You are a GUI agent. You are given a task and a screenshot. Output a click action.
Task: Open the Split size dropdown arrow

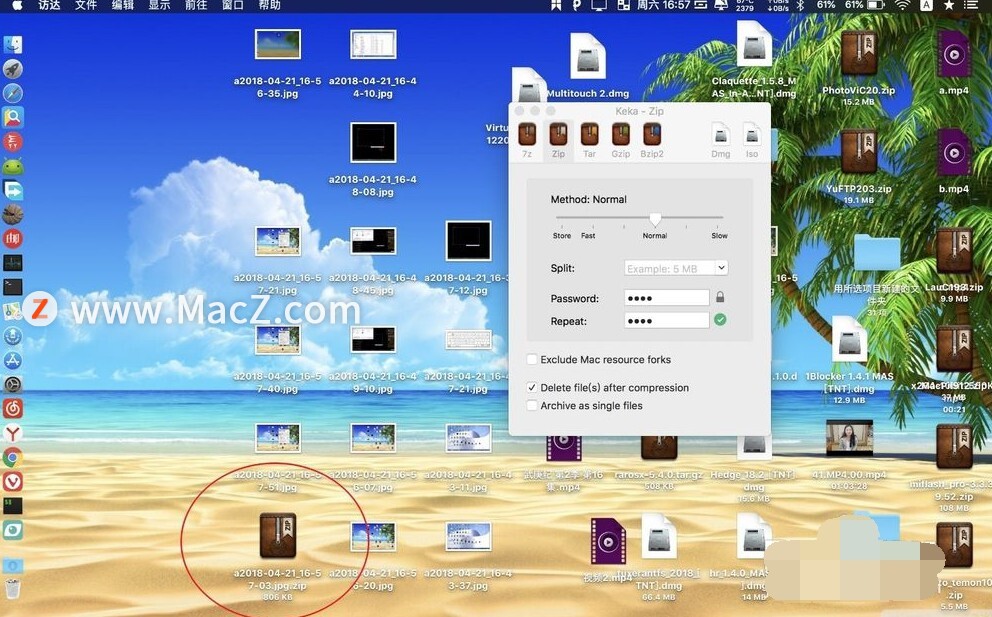[721, 268]
